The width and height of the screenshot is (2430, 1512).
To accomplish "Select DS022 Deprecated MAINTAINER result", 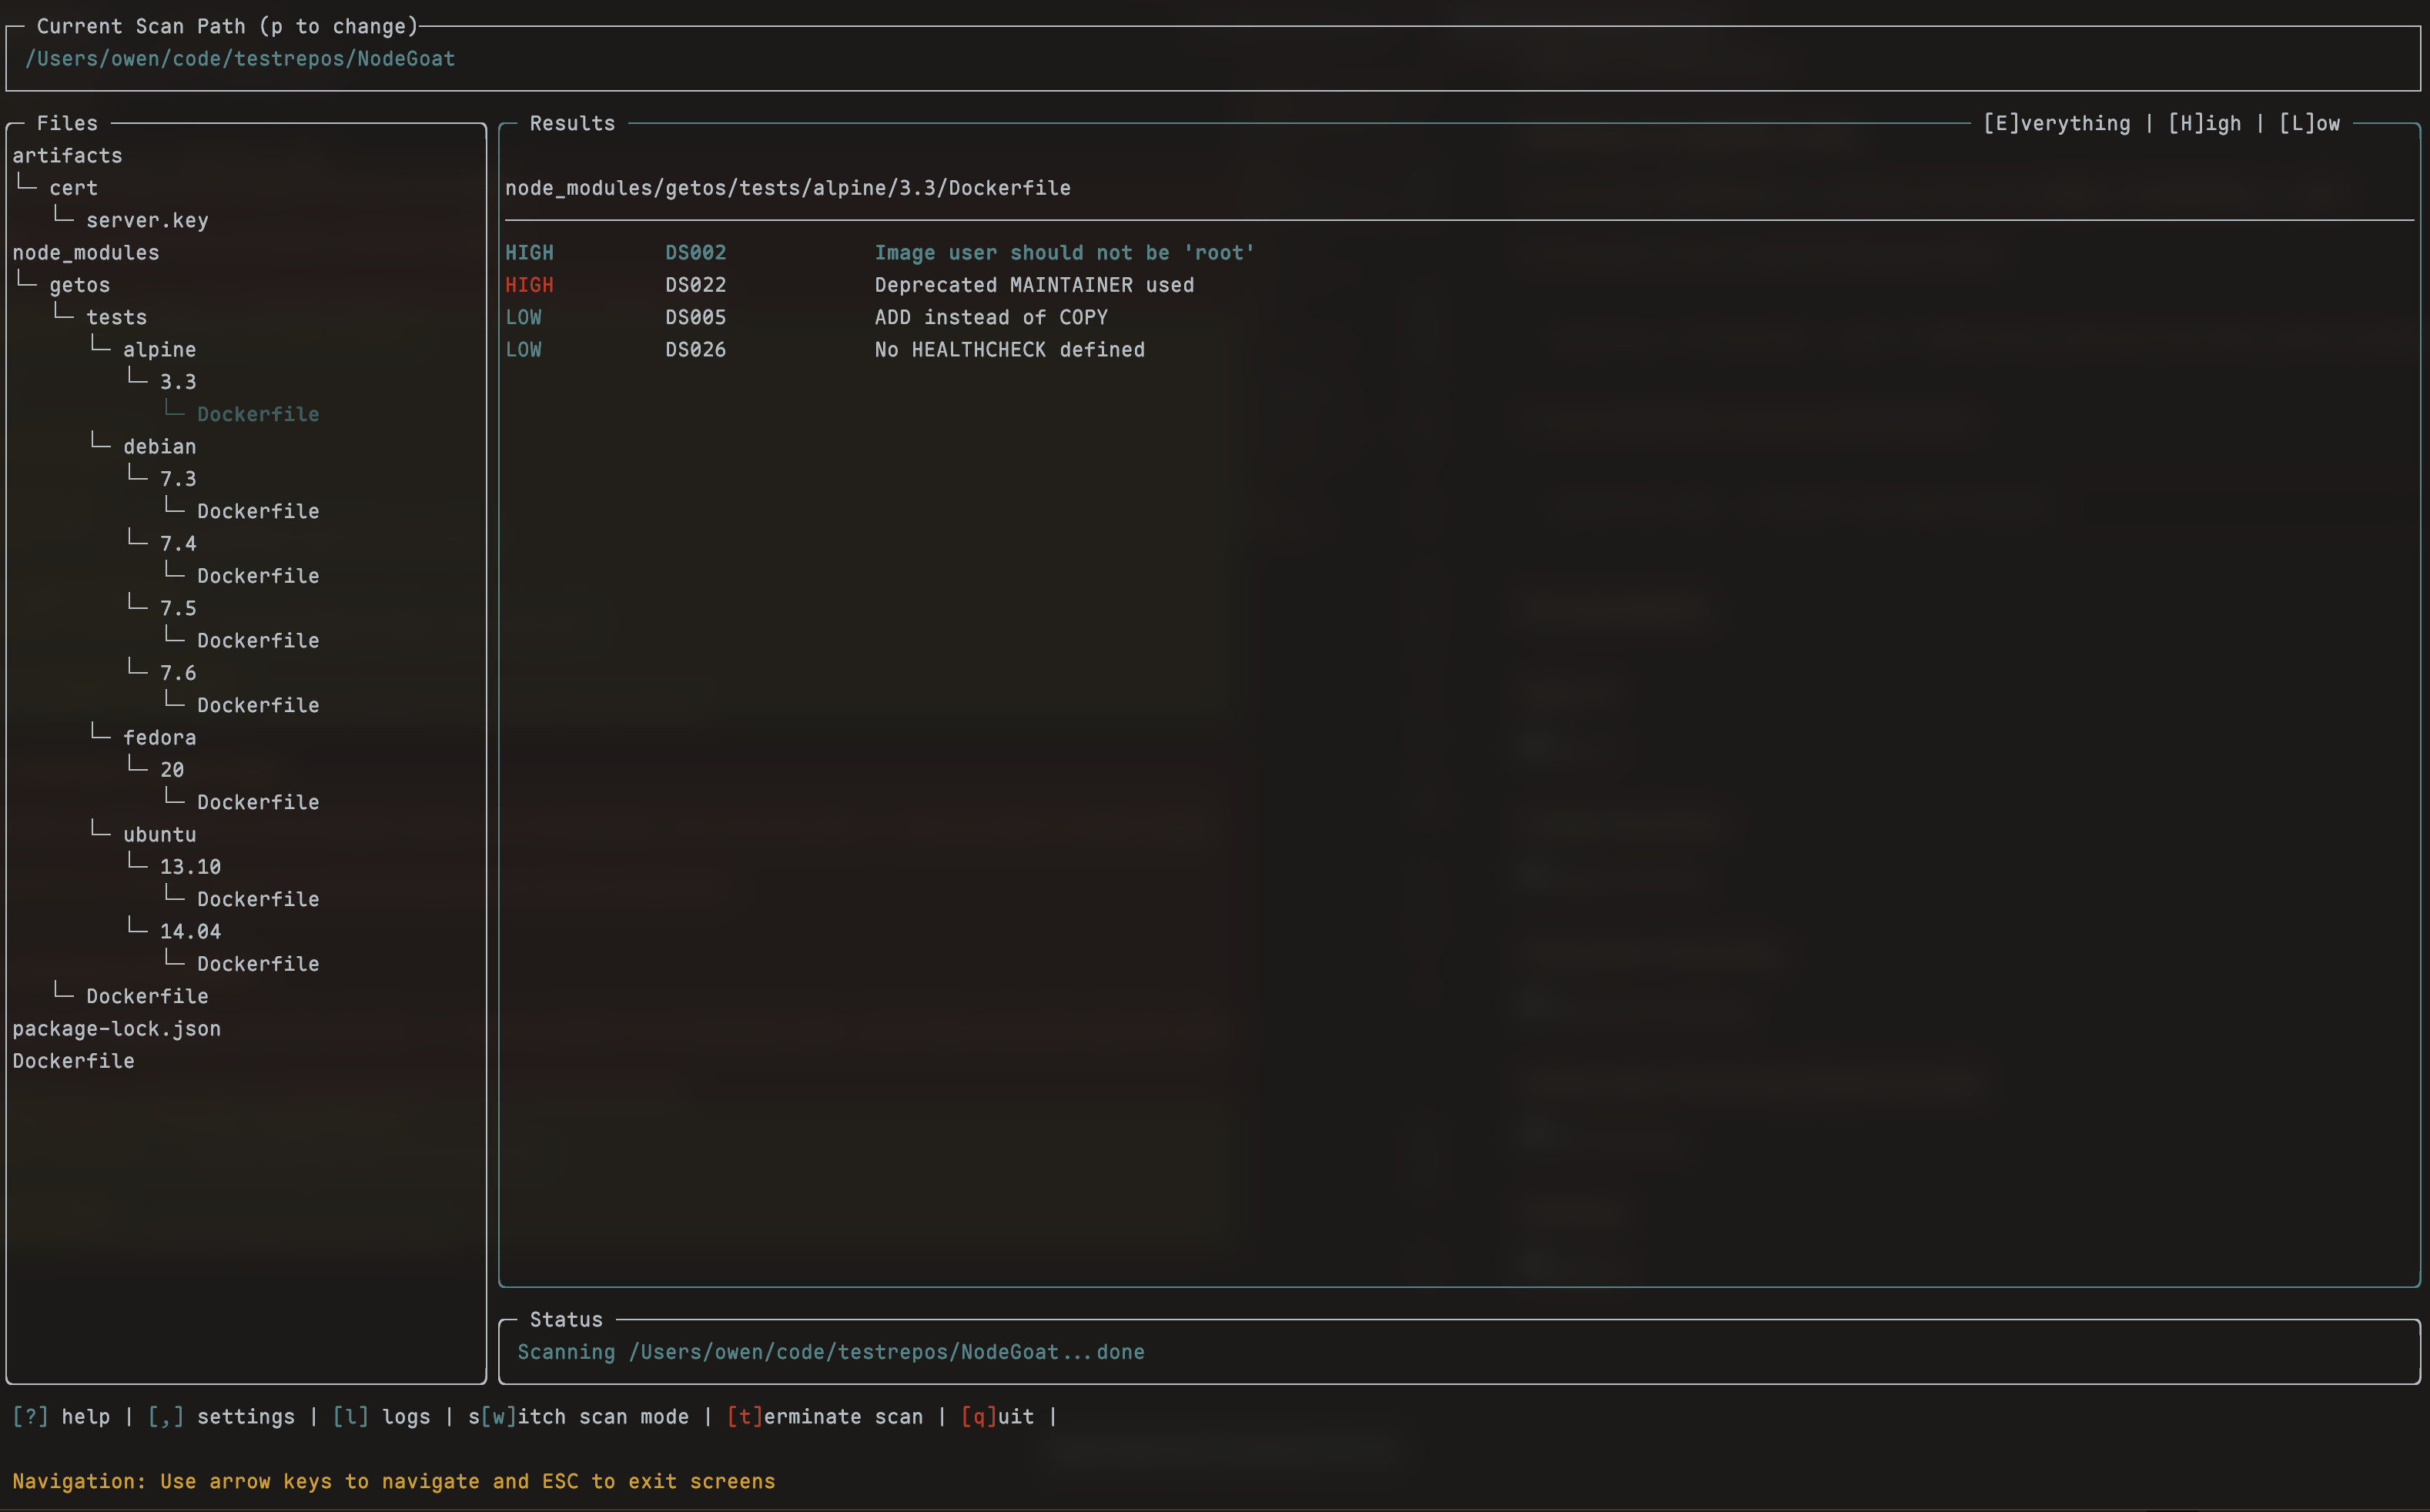I will [x=1459, y=285].
